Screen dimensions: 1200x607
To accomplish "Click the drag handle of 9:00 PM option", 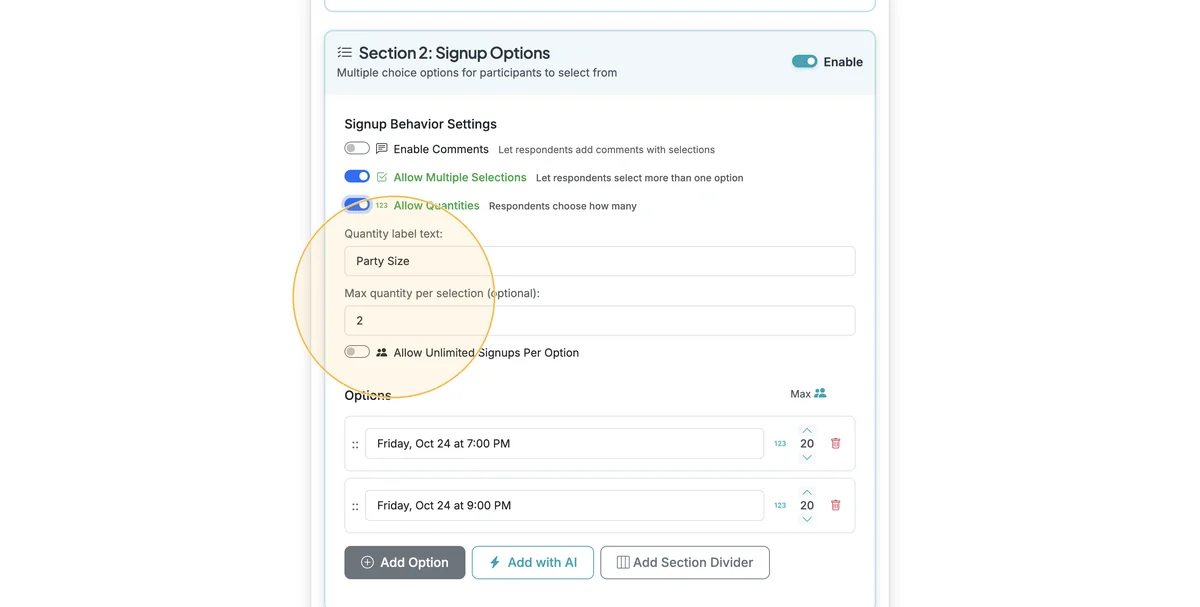I will point(355,506).
